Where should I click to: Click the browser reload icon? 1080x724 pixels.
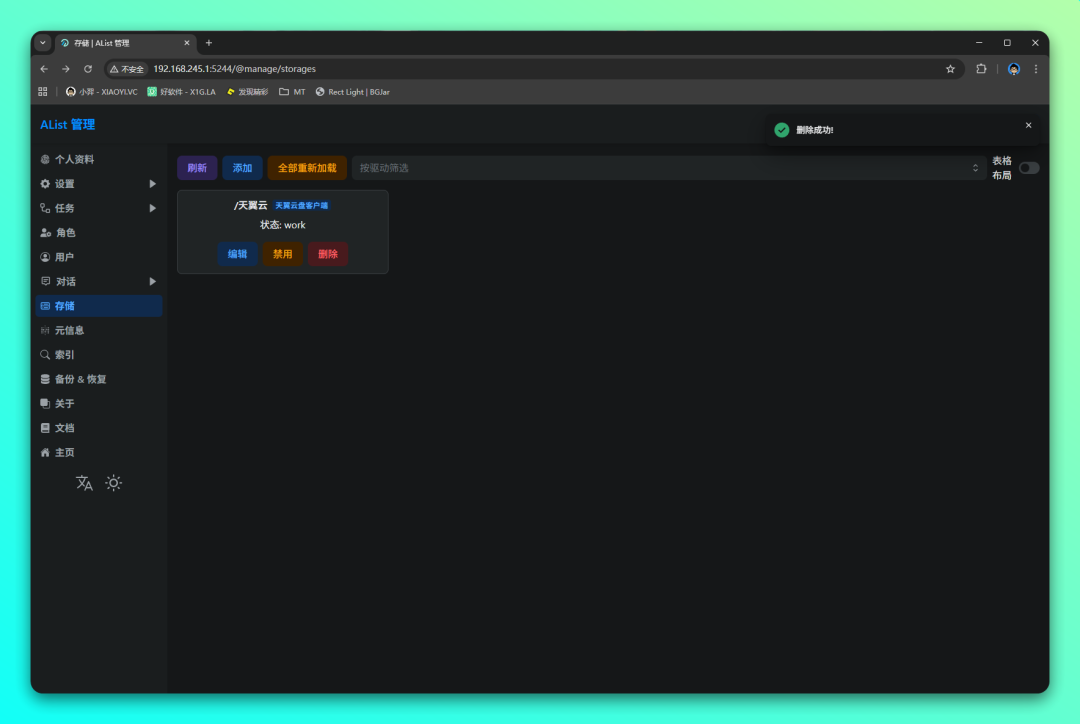tap(88, 69)
